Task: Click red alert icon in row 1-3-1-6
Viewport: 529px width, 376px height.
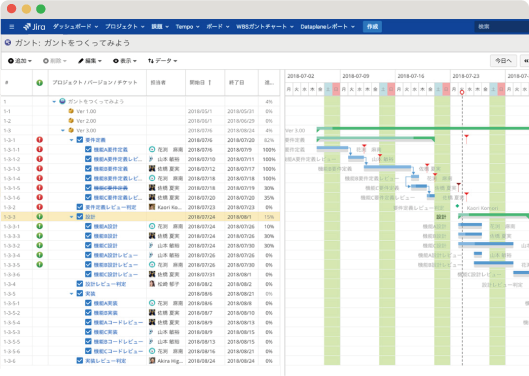Action: pos(40,197)
